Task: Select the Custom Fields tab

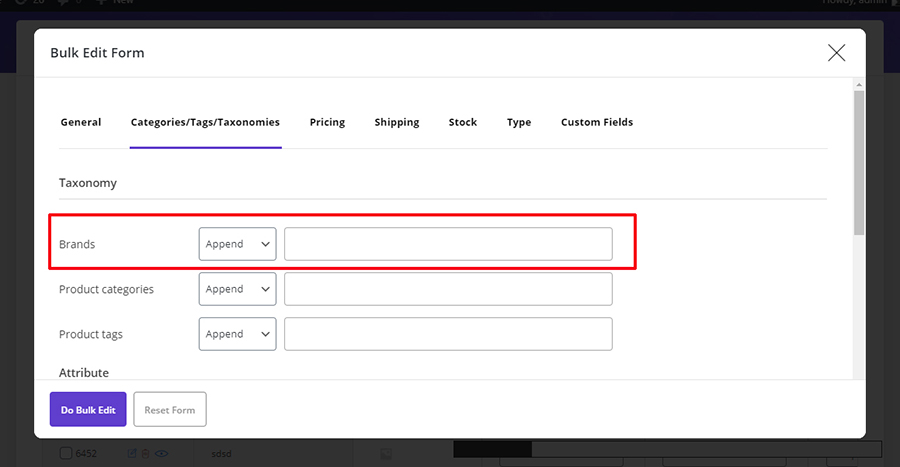Action: (597, 122)
